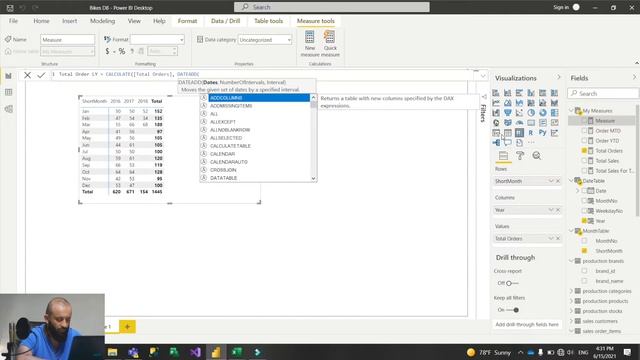Select the Python visual icon
The image size is (640, 360).
(x=542, y=133)
